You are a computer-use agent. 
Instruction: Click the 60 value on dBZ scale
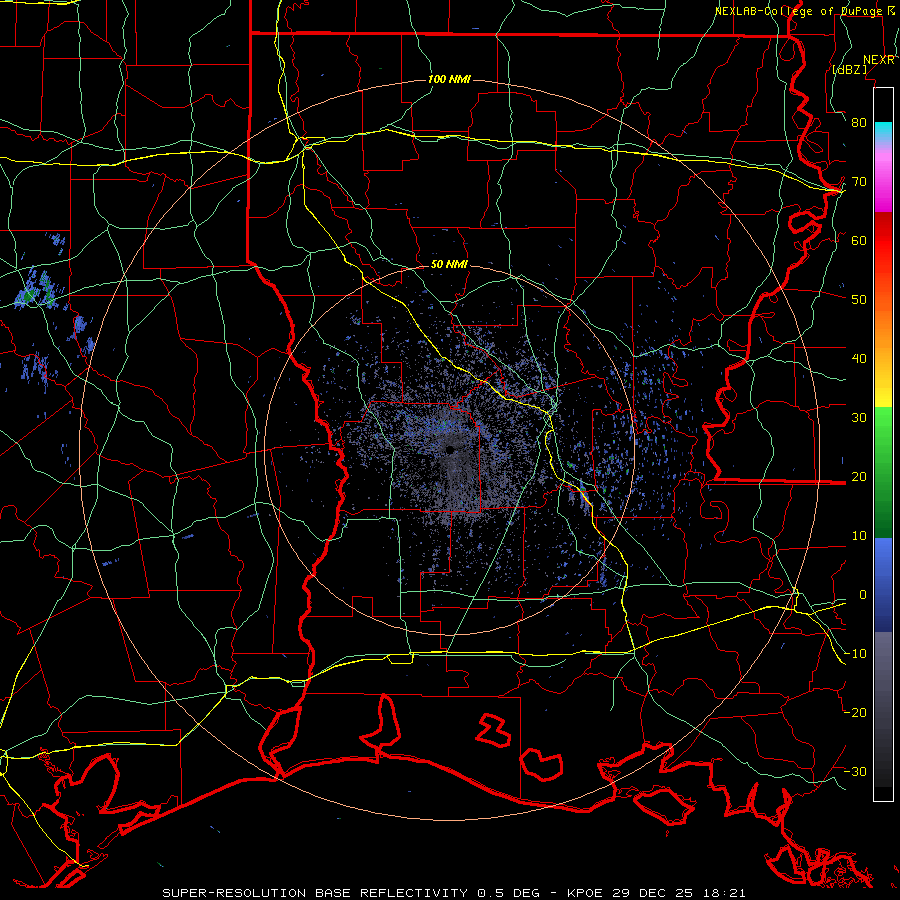point(859,240)
